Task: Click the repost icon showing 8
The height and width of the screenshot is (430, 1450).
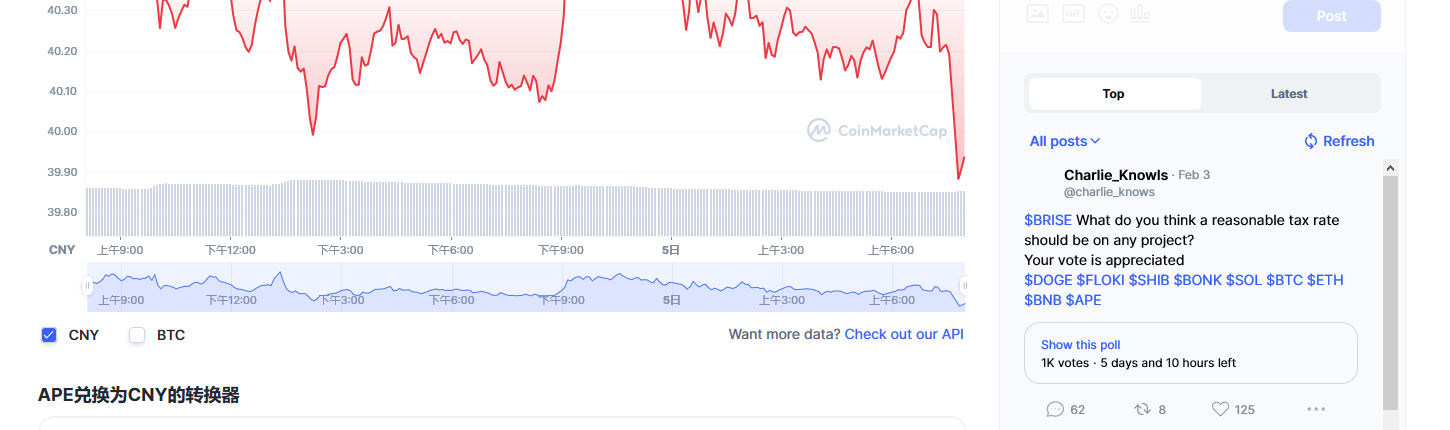Action: pos(1142,409)
